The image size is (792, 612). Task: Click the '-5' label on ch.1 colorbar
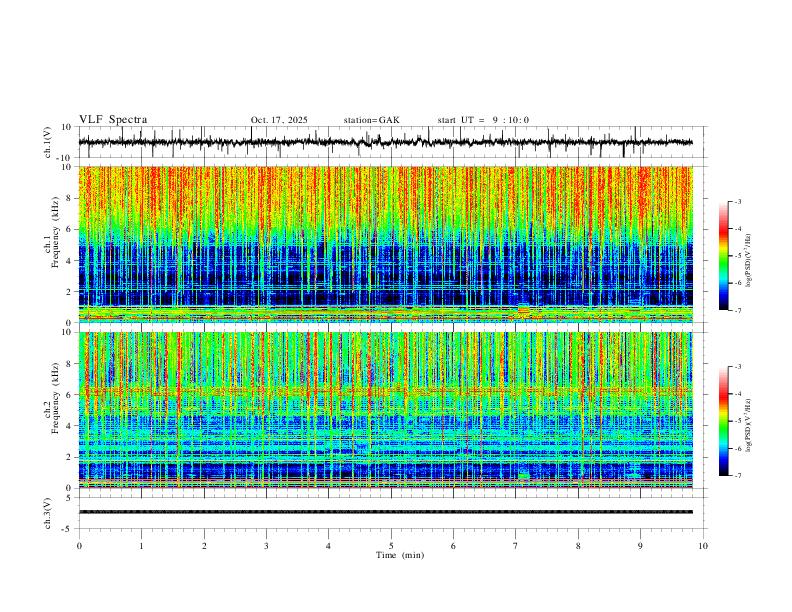[x=738, y=256]
